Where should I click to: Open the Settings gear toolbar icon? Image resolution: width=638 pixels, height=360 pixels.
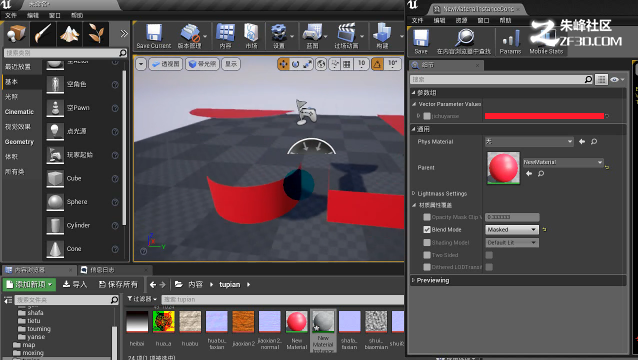click(x=279, y=36)
